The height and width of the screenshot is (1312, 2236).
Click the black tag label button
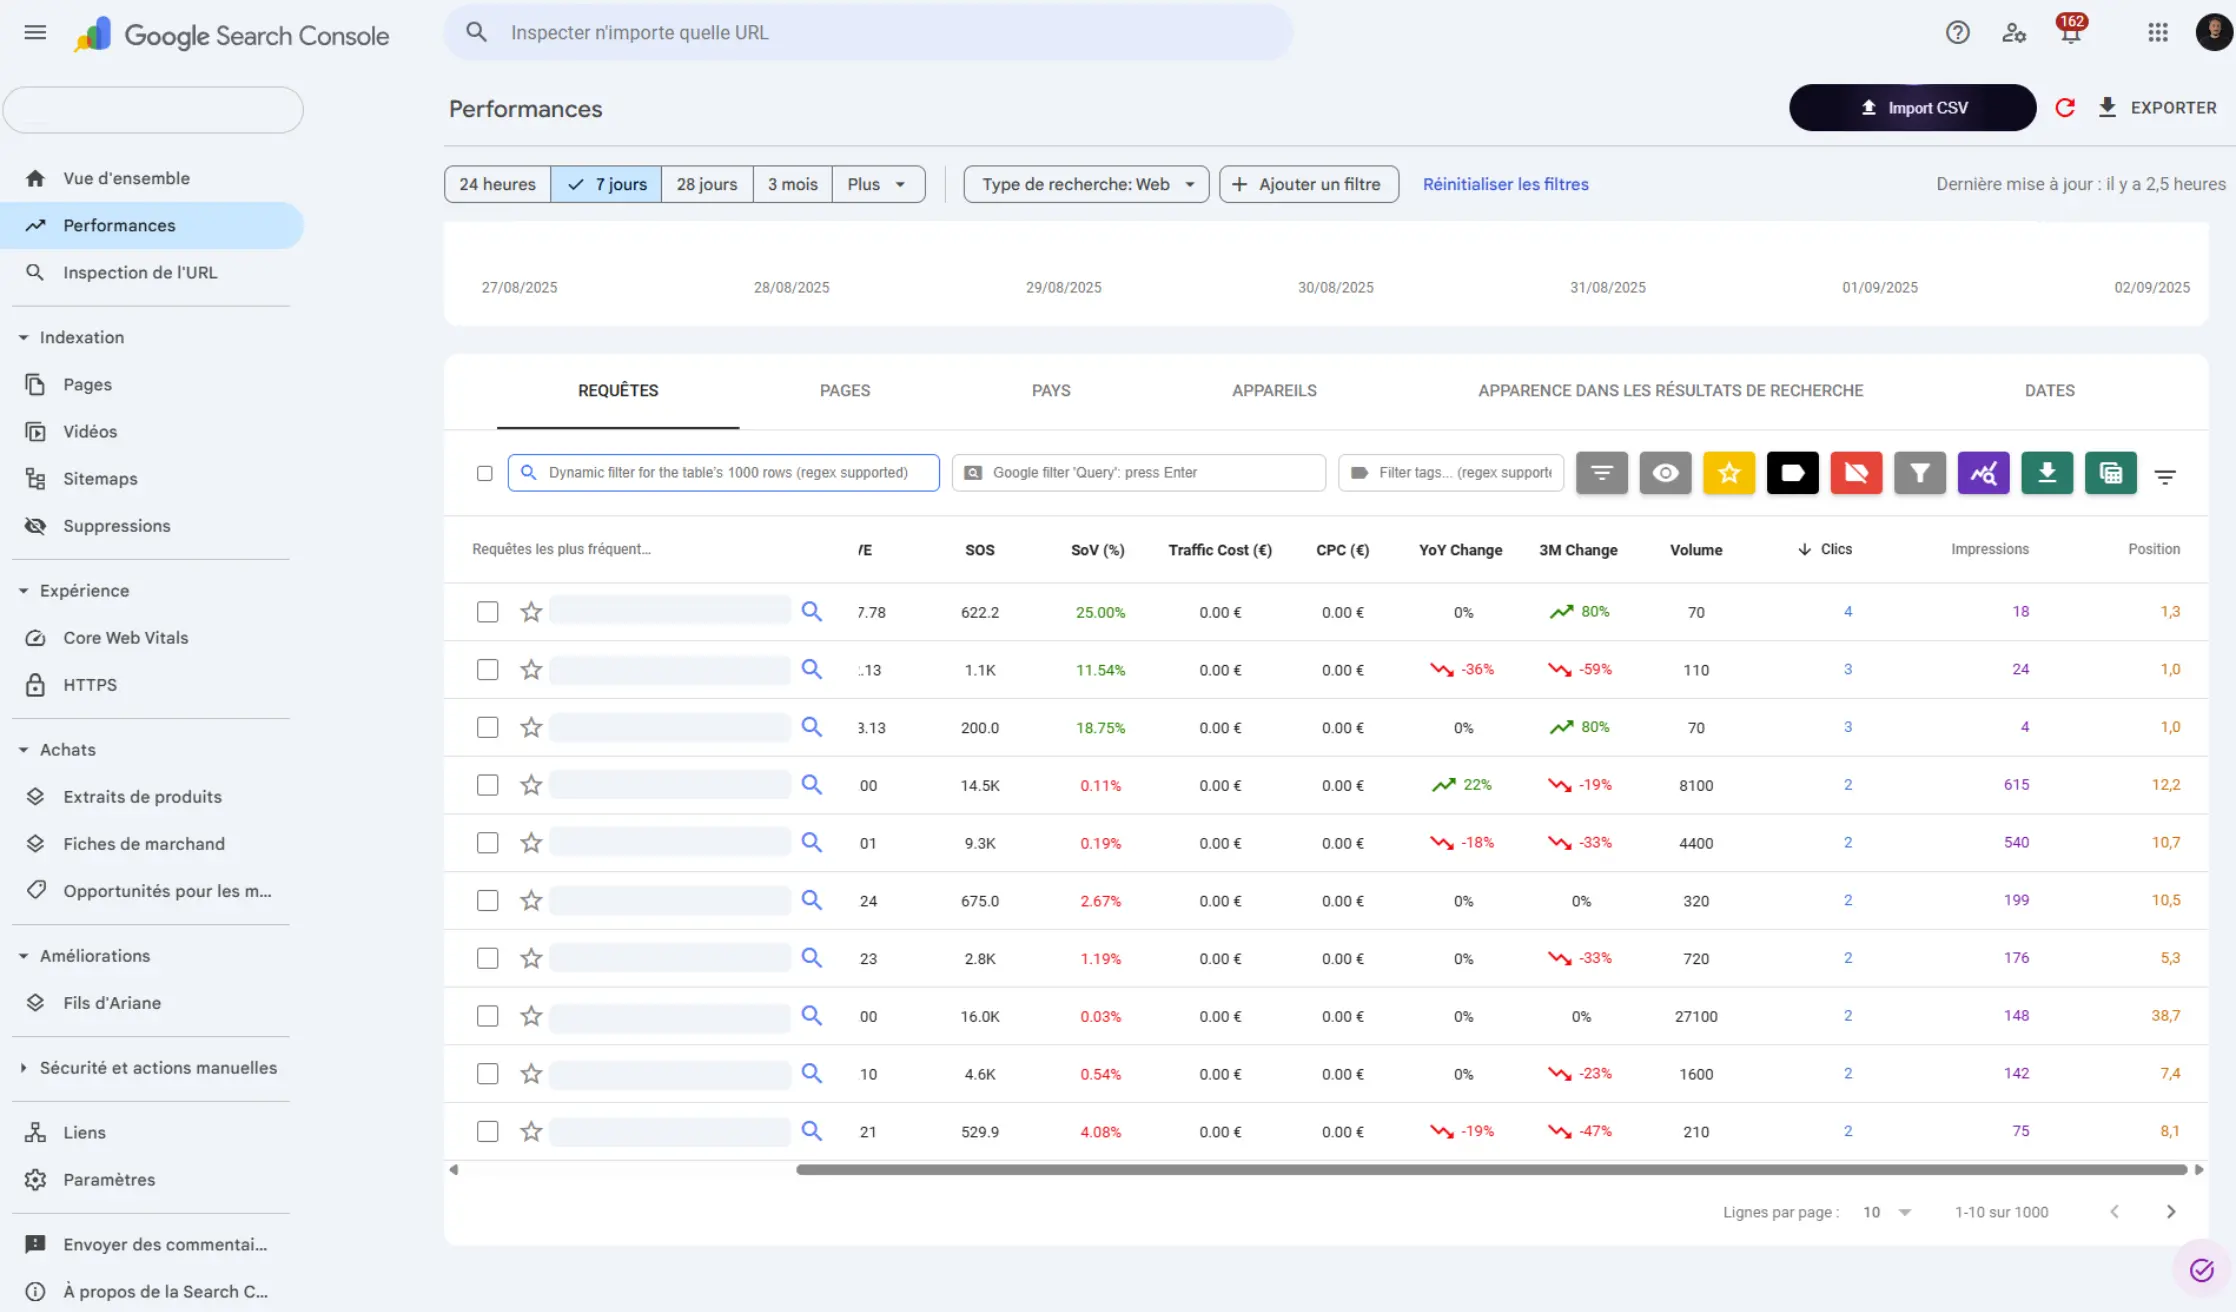click(1792, 473)
